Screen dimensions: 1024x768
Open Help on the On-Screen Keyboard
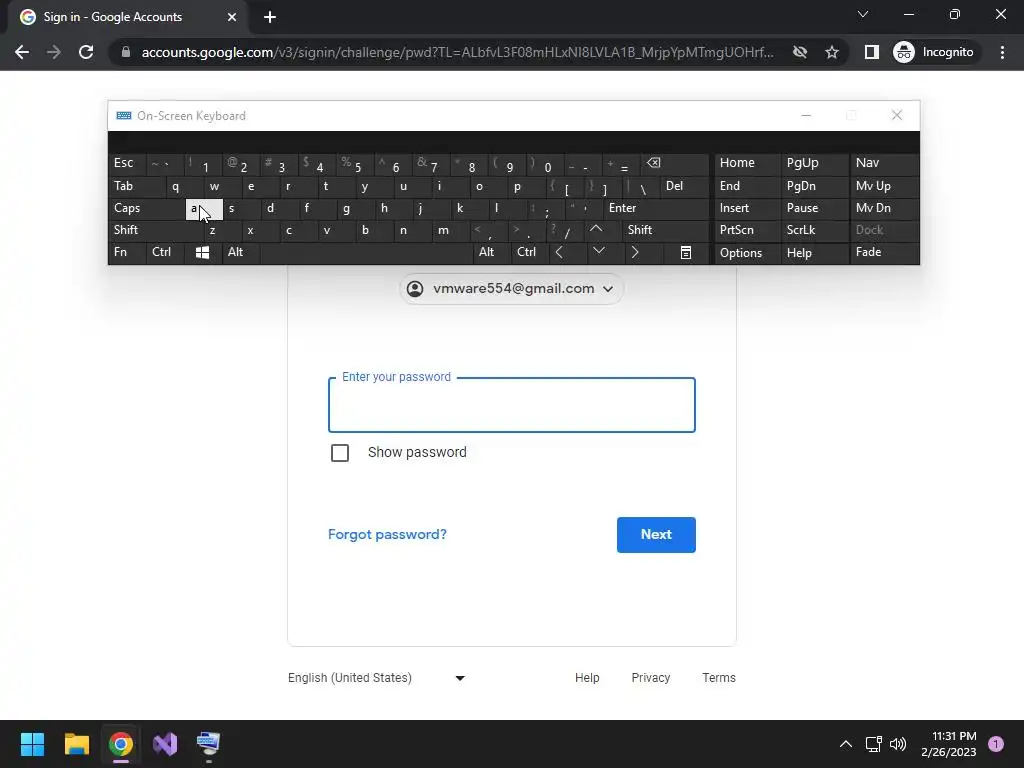(814, 253)
